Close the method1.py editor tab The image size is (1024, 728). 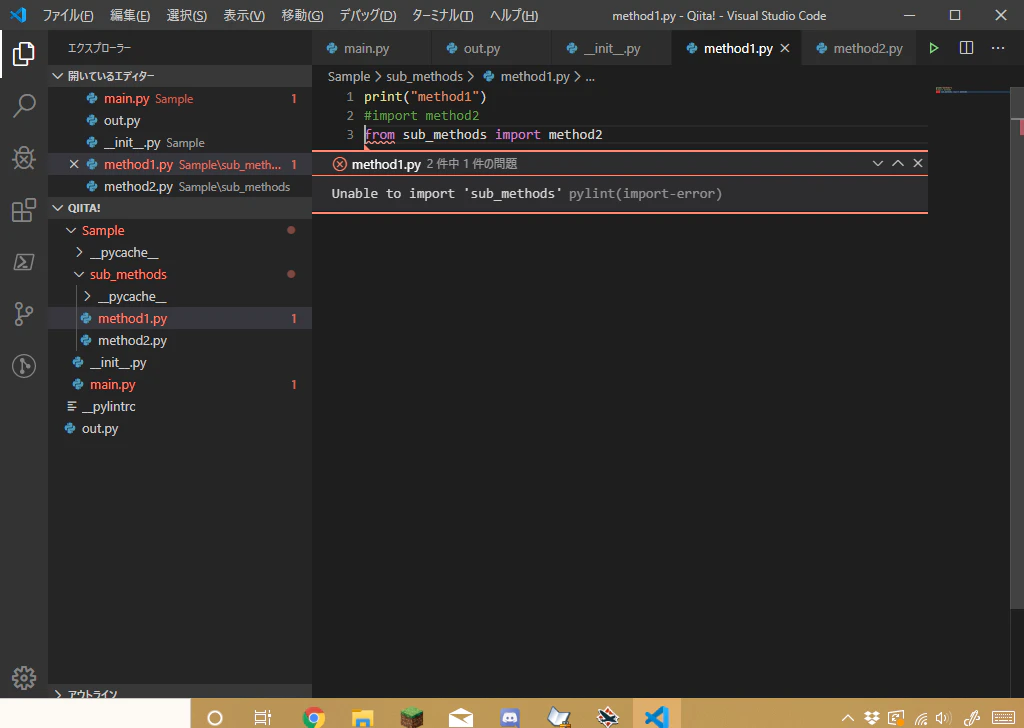click(785, 48)
